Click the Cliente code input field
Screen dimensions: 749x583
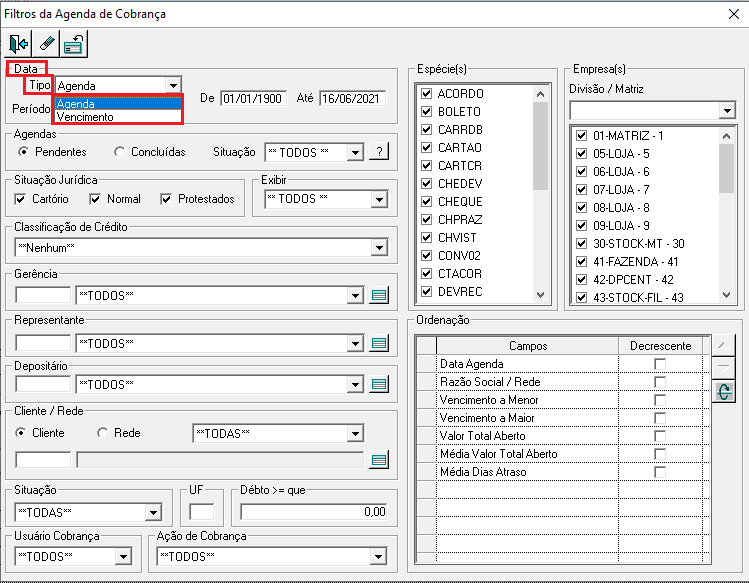pyautogui.click(x=43, y=460)
